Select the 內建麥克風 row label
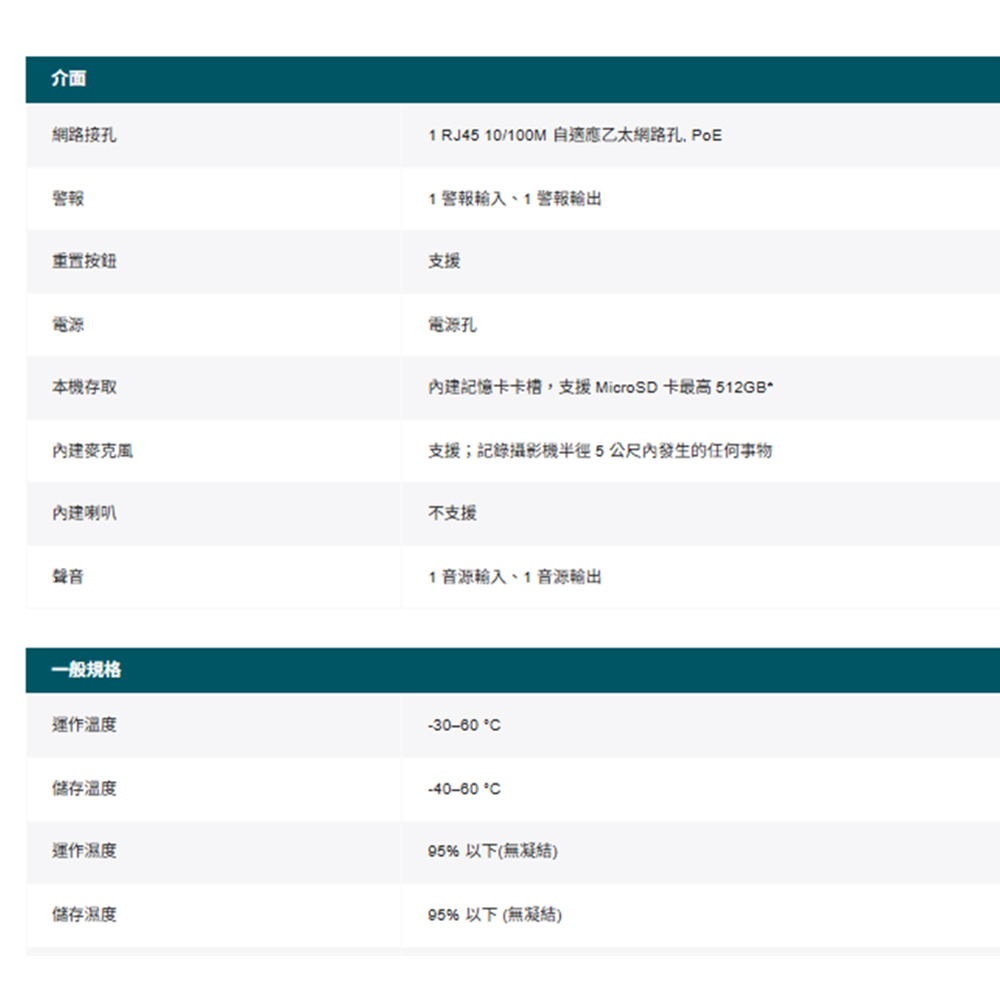Viewport: 1000px width, 1000px height. pos(92,451)
